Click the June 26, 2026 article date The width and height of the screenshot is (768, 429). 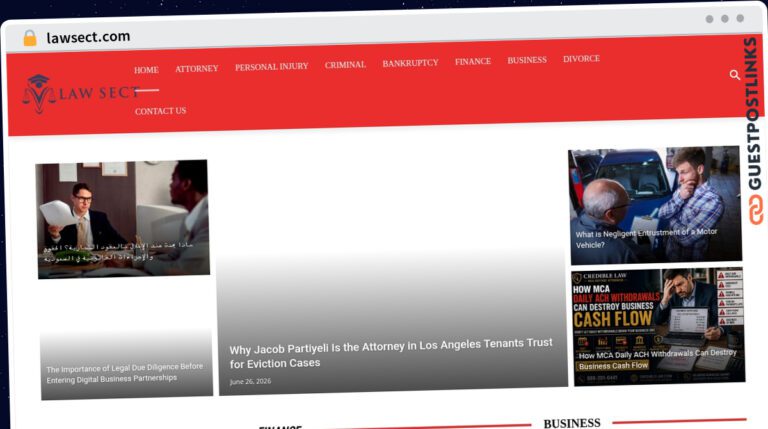[x=250, y=381]
